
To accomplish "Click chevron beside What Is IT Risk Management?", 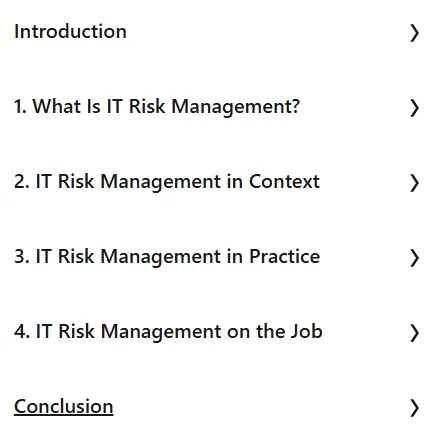I will coord(414,108).
